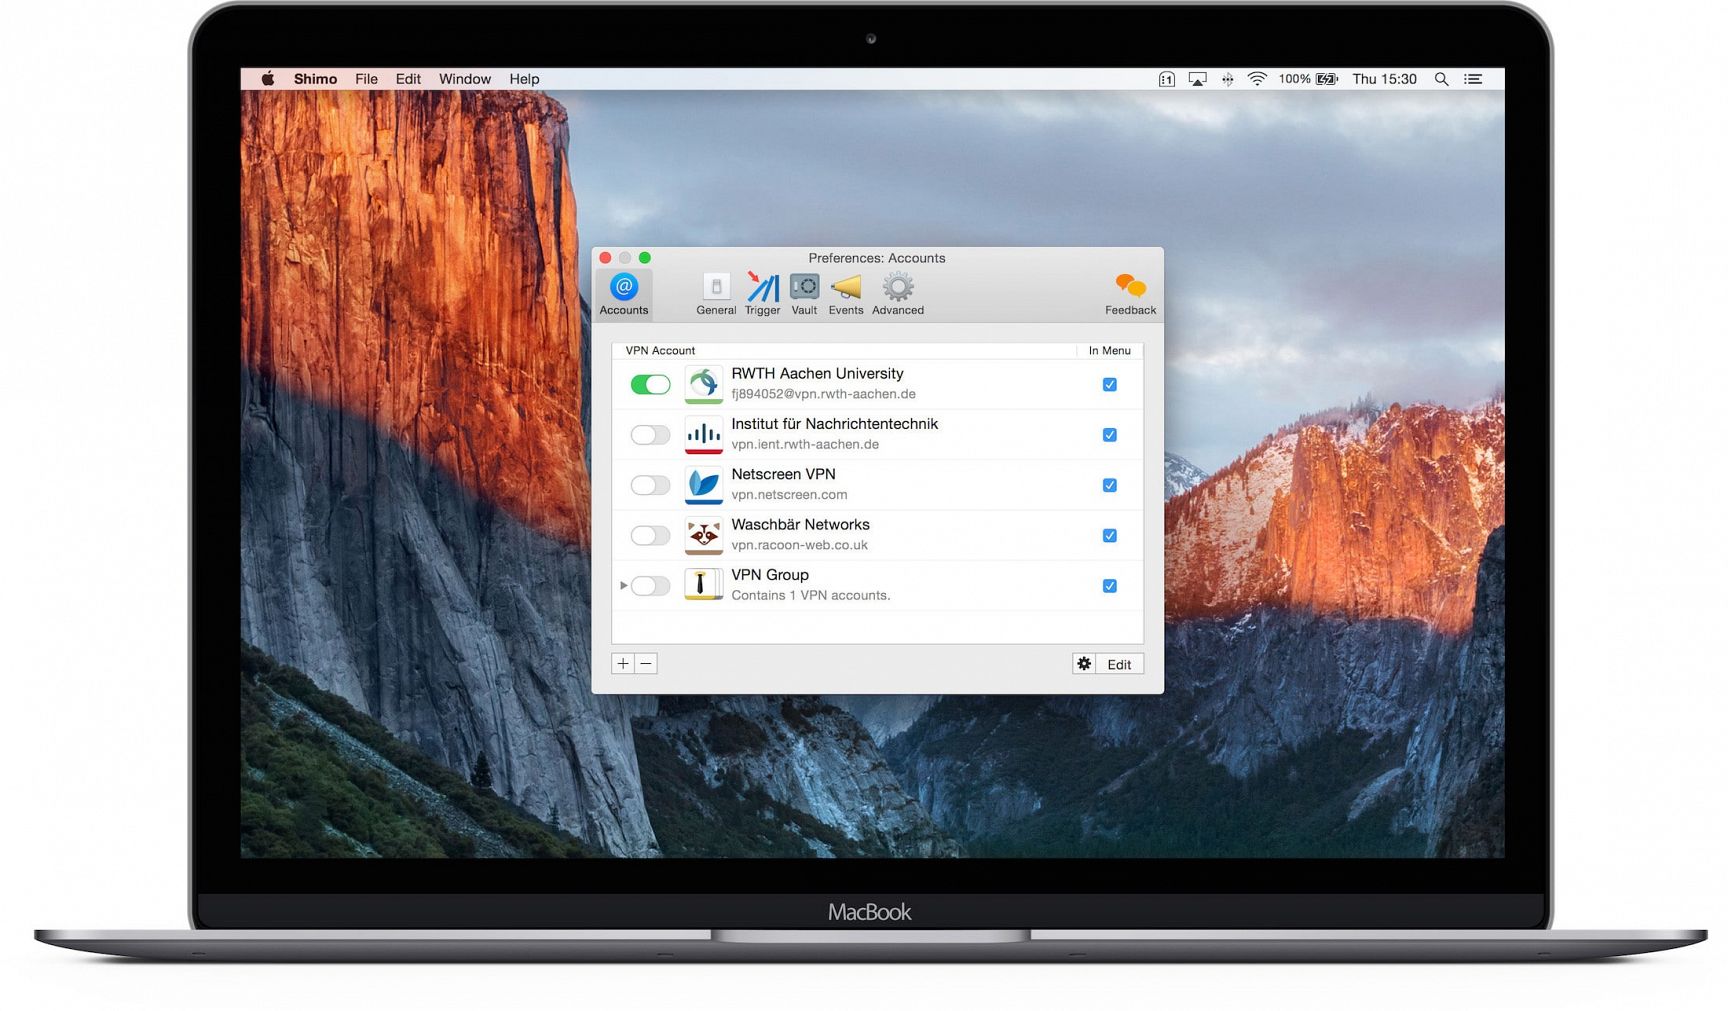Click the vpn.netscreen.com address
Image resolution: width=1728 pixels, height=1011 pixels.
[x=789, y=495]
